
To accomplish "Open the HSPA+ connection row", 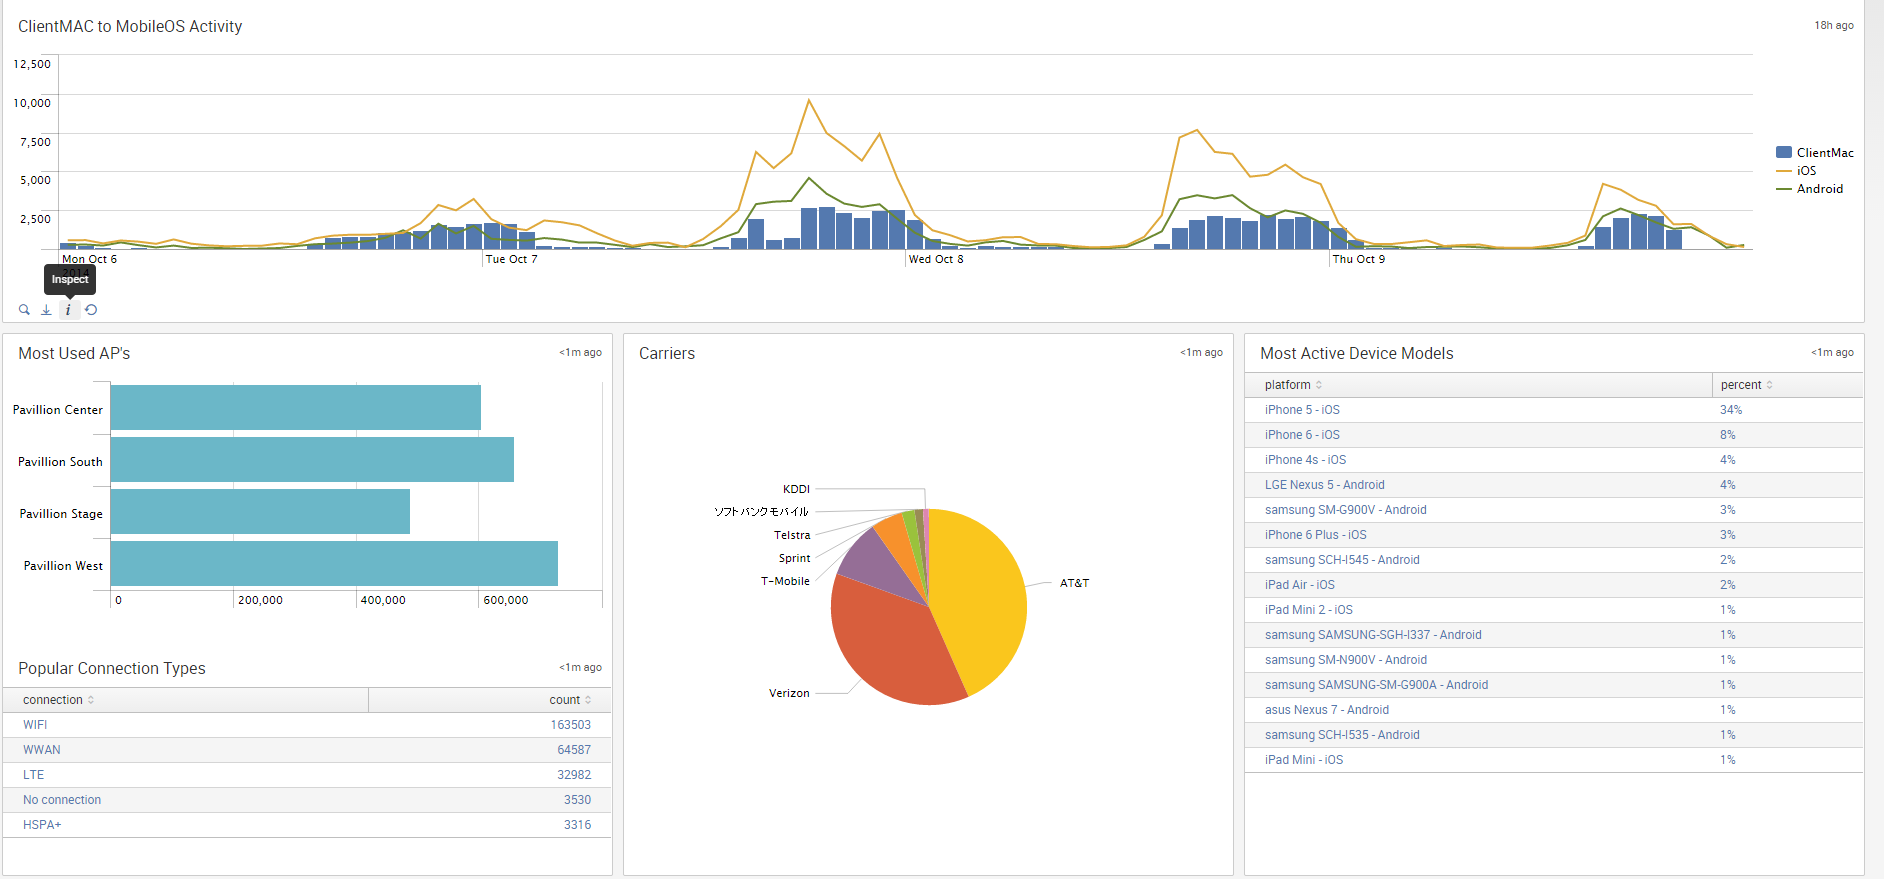I will 307,825.
